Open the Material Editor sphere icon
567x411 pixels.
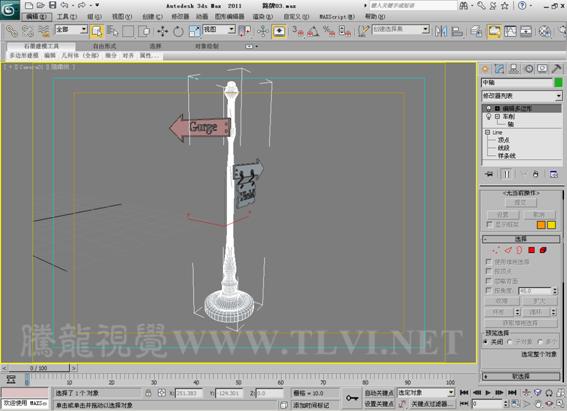click(x=545, y=31)
